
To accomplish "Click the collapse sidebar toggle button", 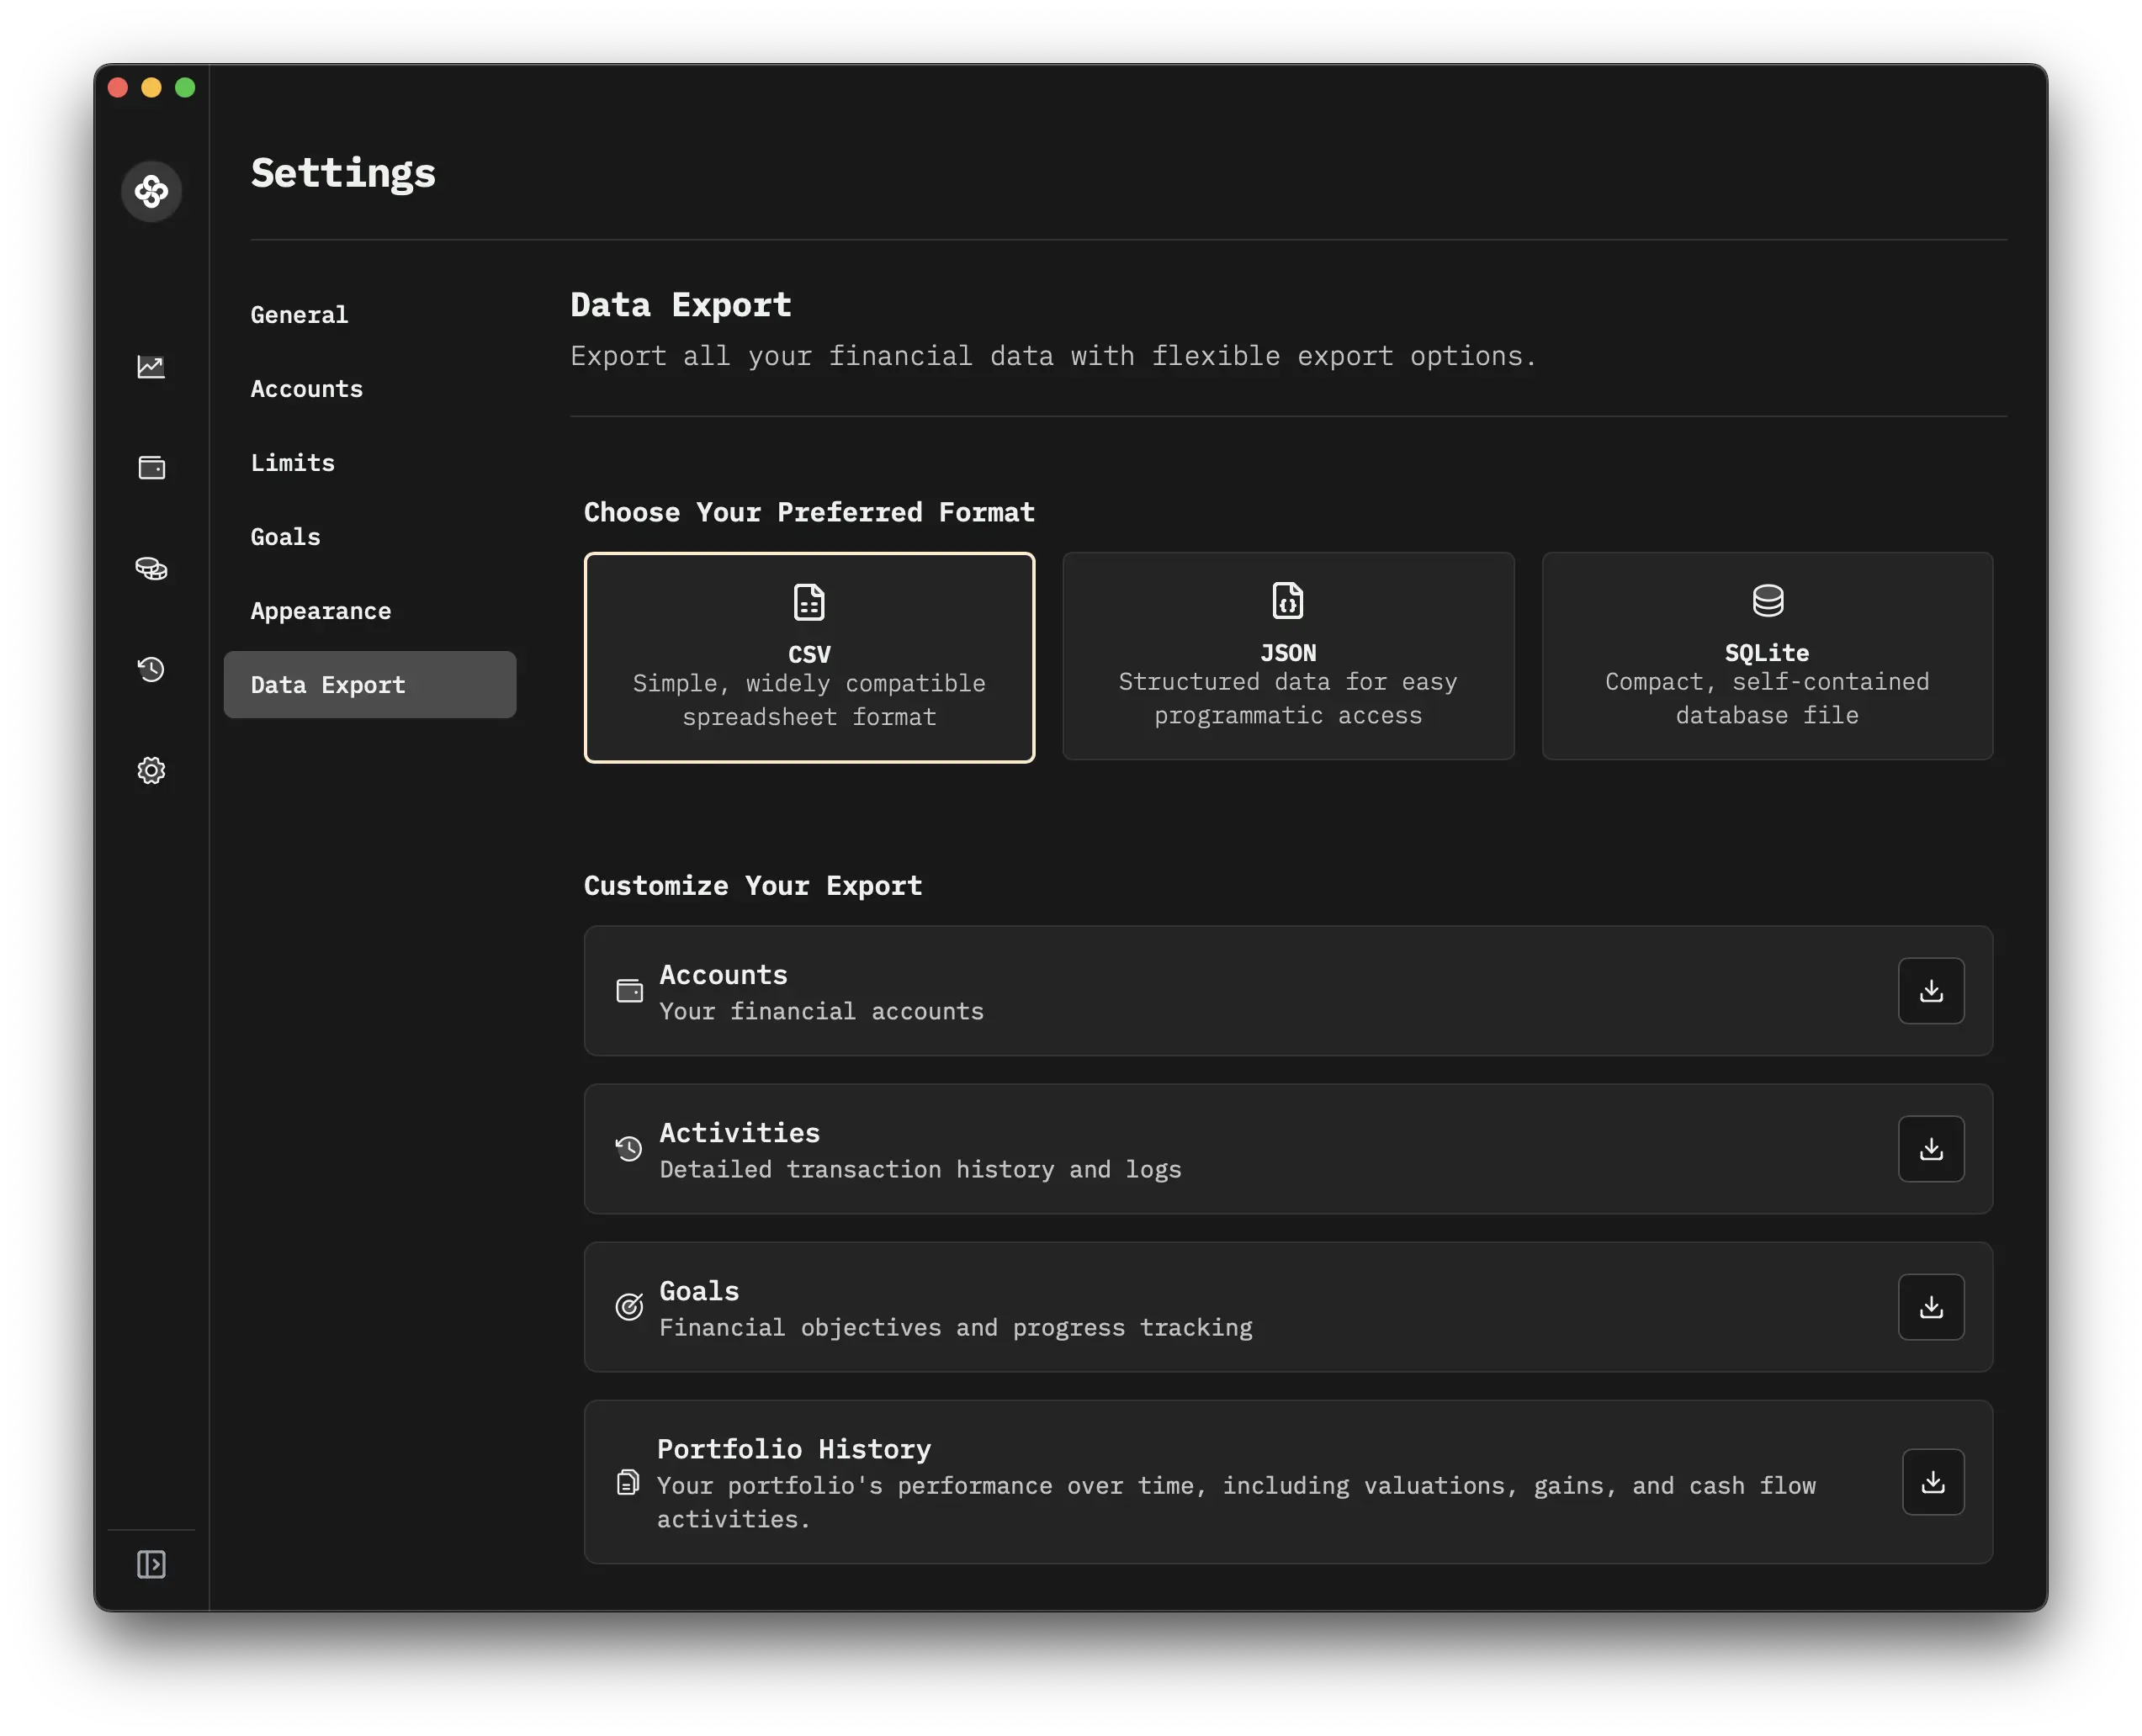I will click(152, 1563).
